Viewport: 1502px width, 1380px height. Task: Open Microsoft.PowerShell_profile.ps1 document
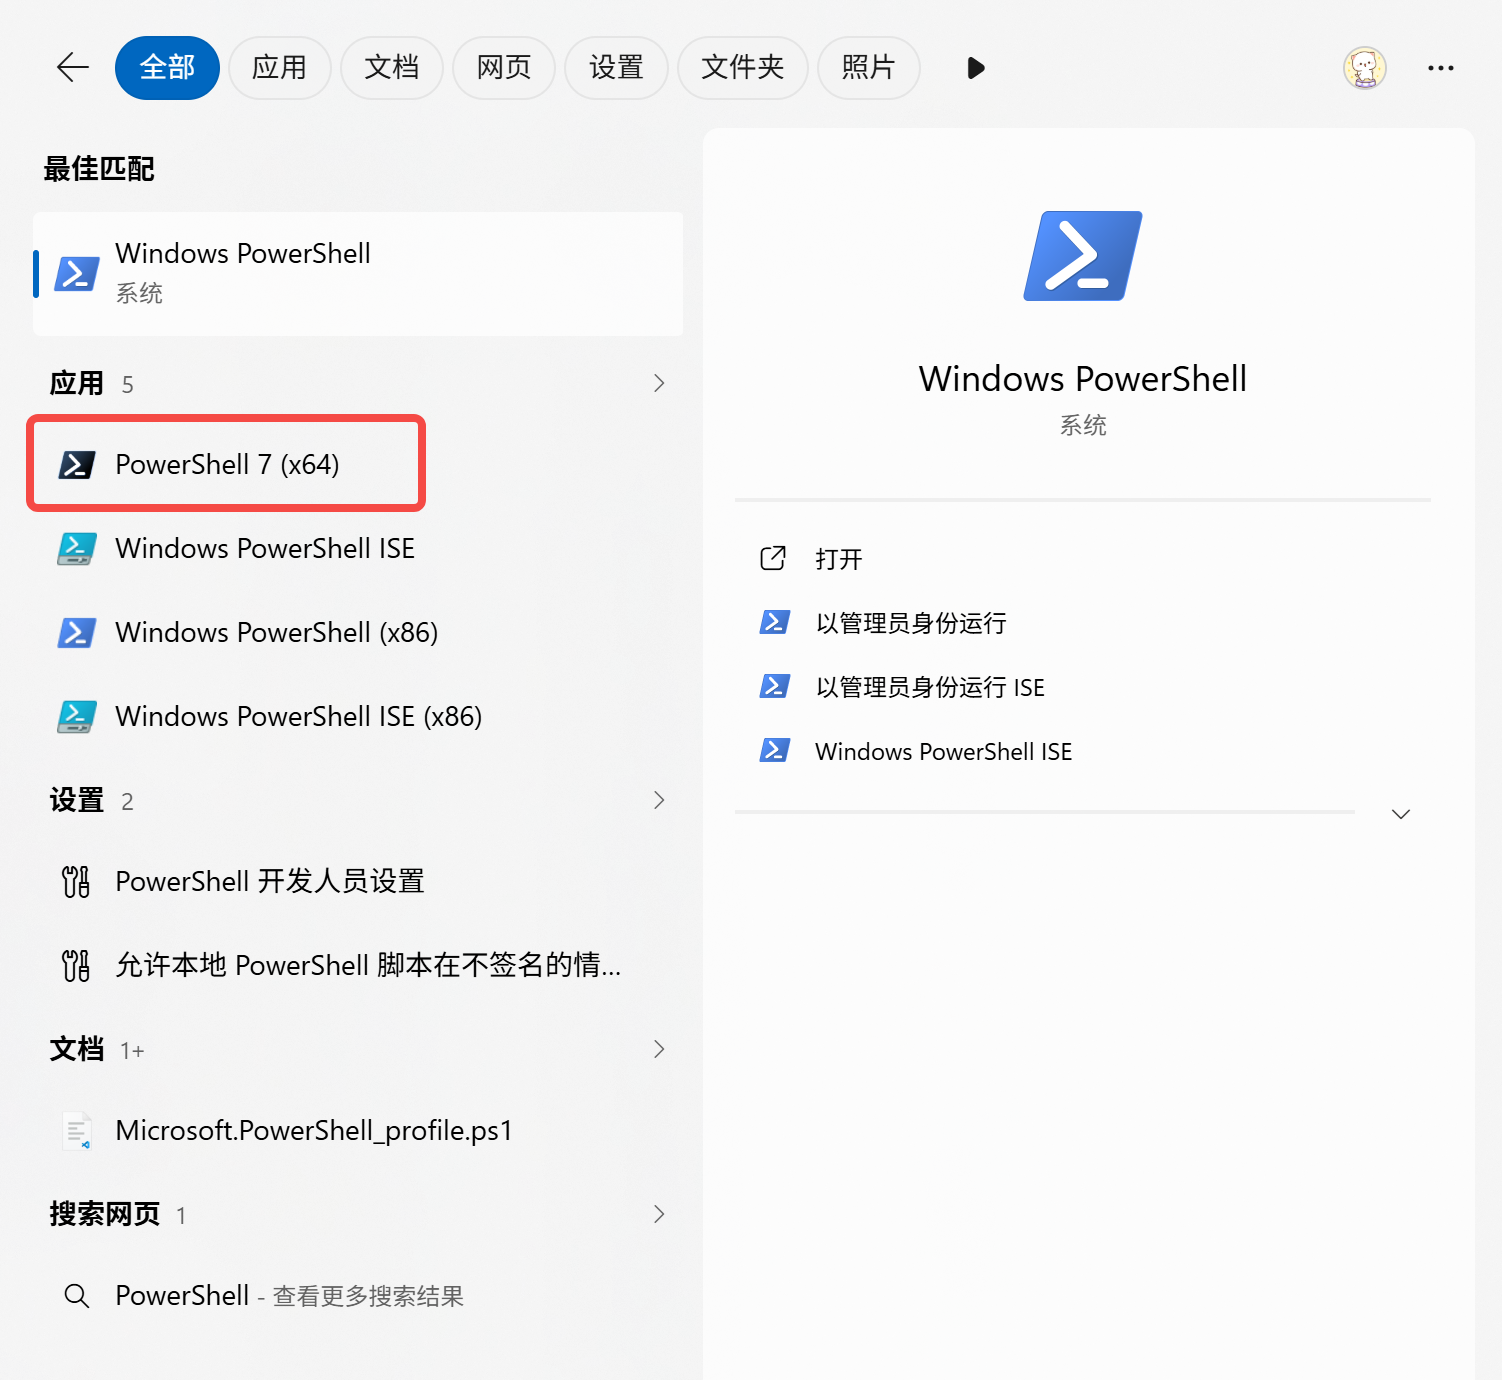pos(358,1130)
